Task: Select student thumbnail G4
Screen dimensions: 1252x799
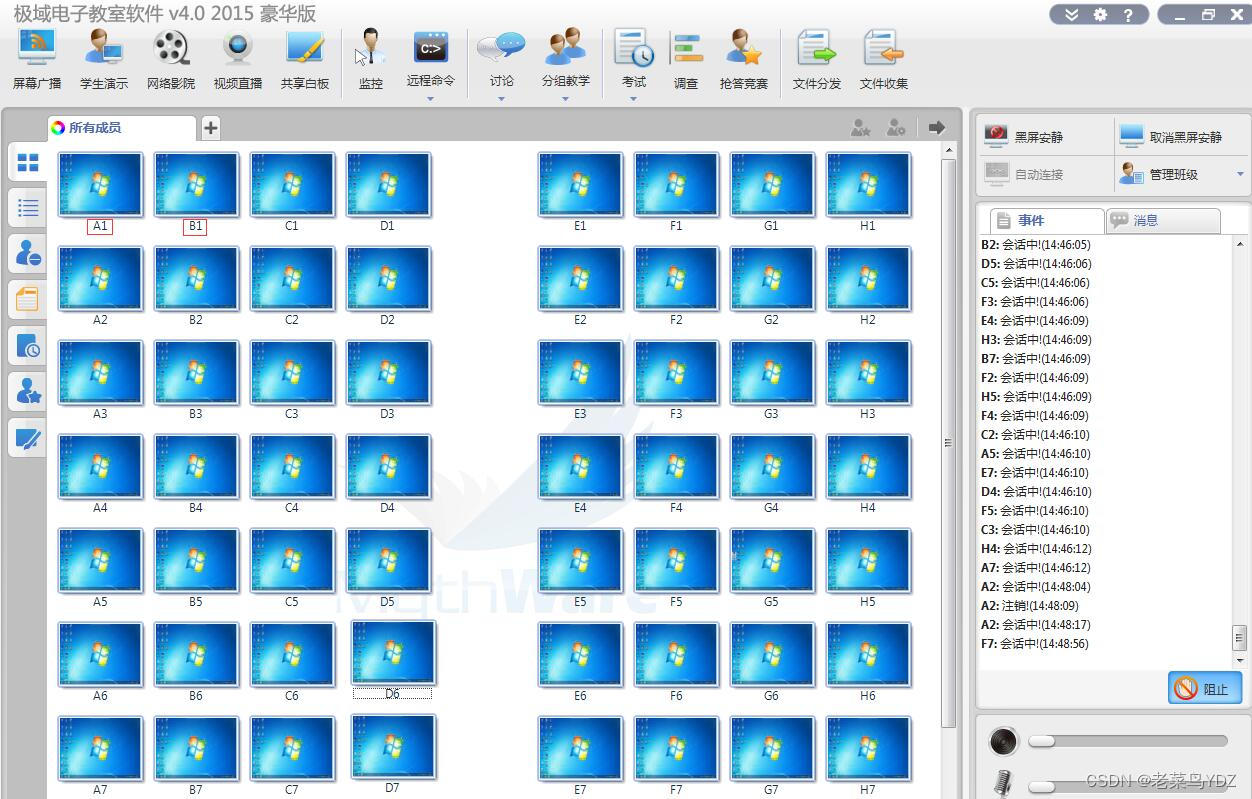Action: (772, 466)
